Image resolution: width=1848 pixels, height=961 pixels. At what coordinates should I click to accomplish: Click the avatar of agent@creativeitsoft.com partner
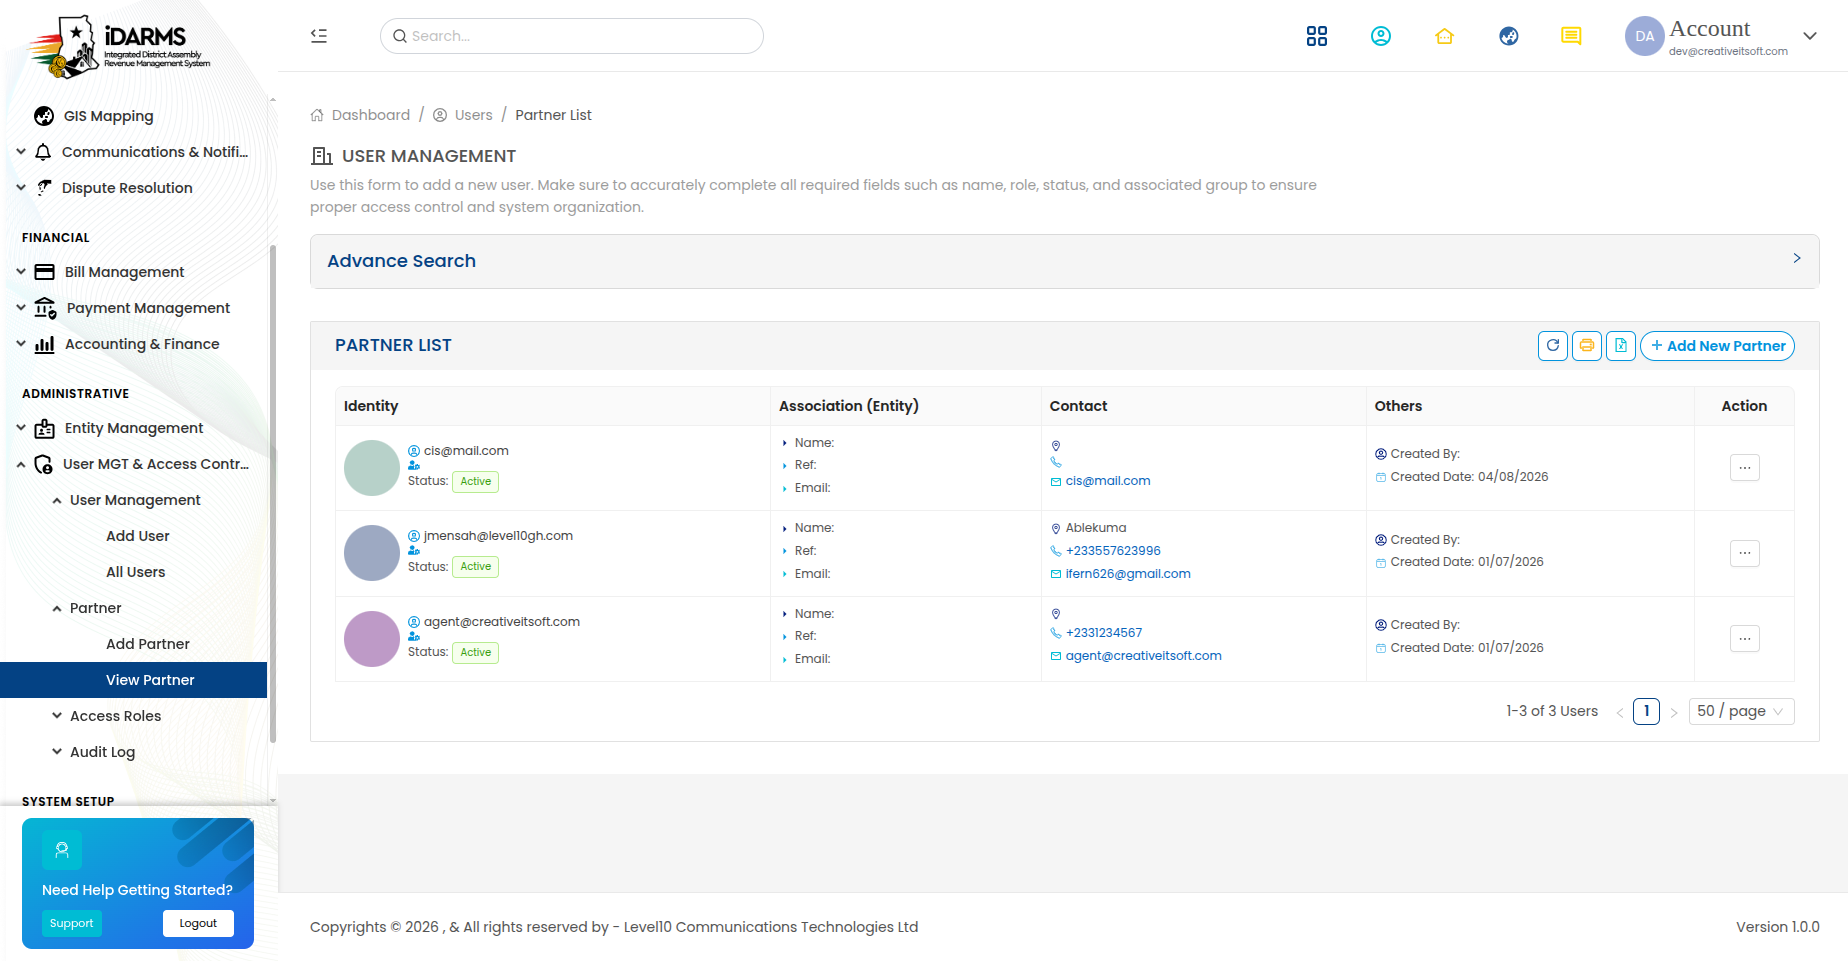pos(372,639)
